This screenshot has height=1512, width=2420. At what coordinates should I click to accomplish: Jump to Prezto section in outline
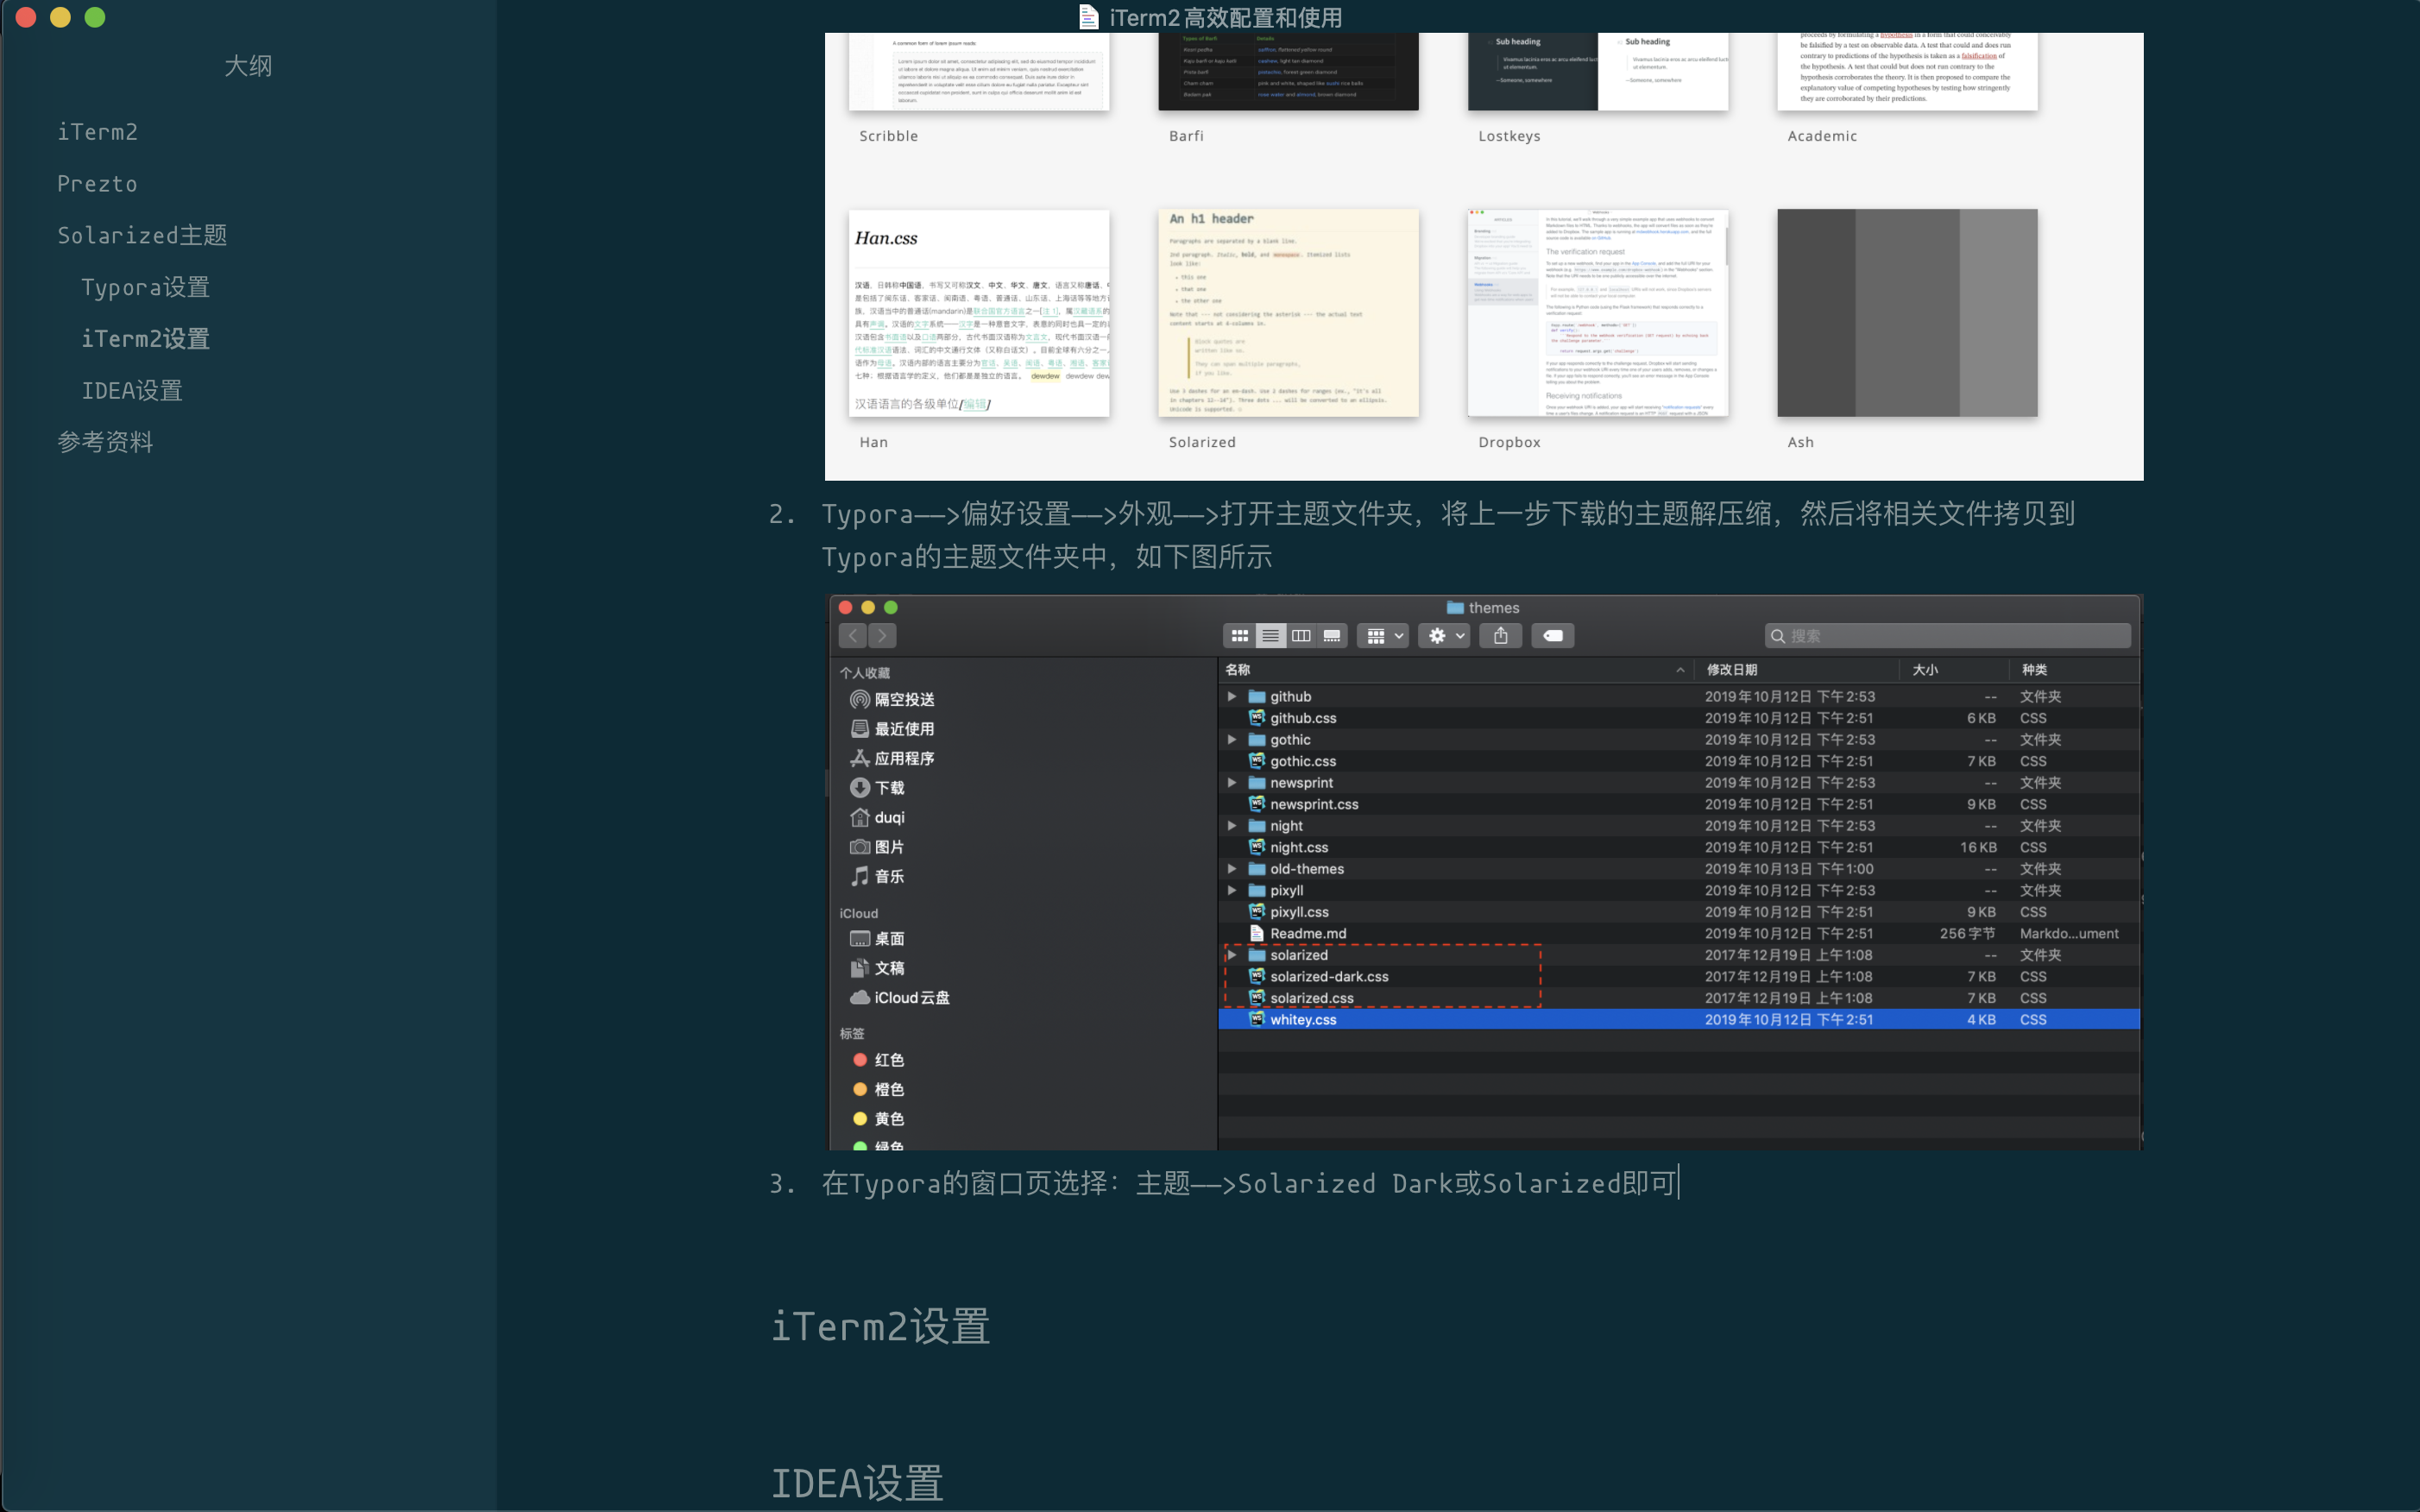pyautogui.click(x=97, y=184)
